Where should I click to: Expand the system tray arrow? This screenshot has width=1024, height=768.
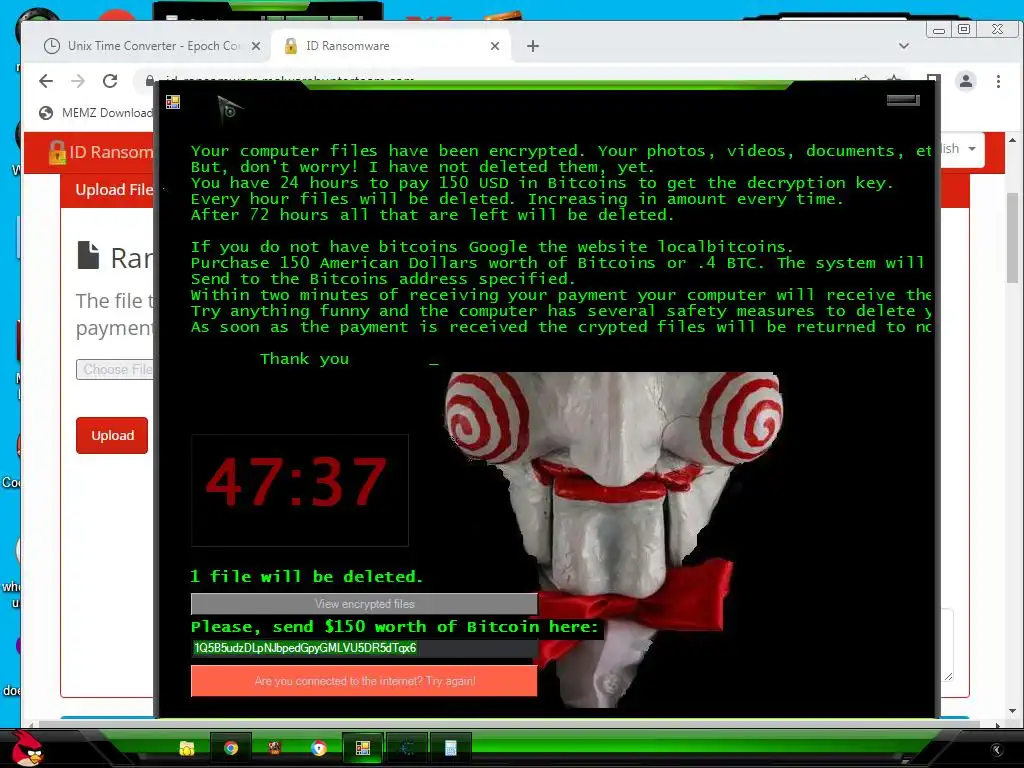pyautogui.click(x=997, y=750)
